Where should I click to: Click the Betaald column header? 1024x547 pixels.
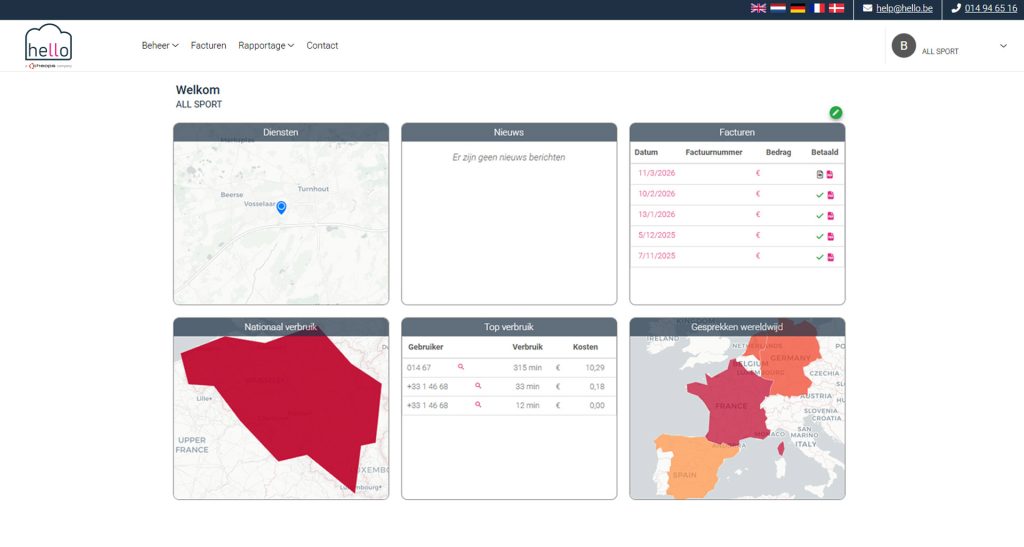point(824,152)
